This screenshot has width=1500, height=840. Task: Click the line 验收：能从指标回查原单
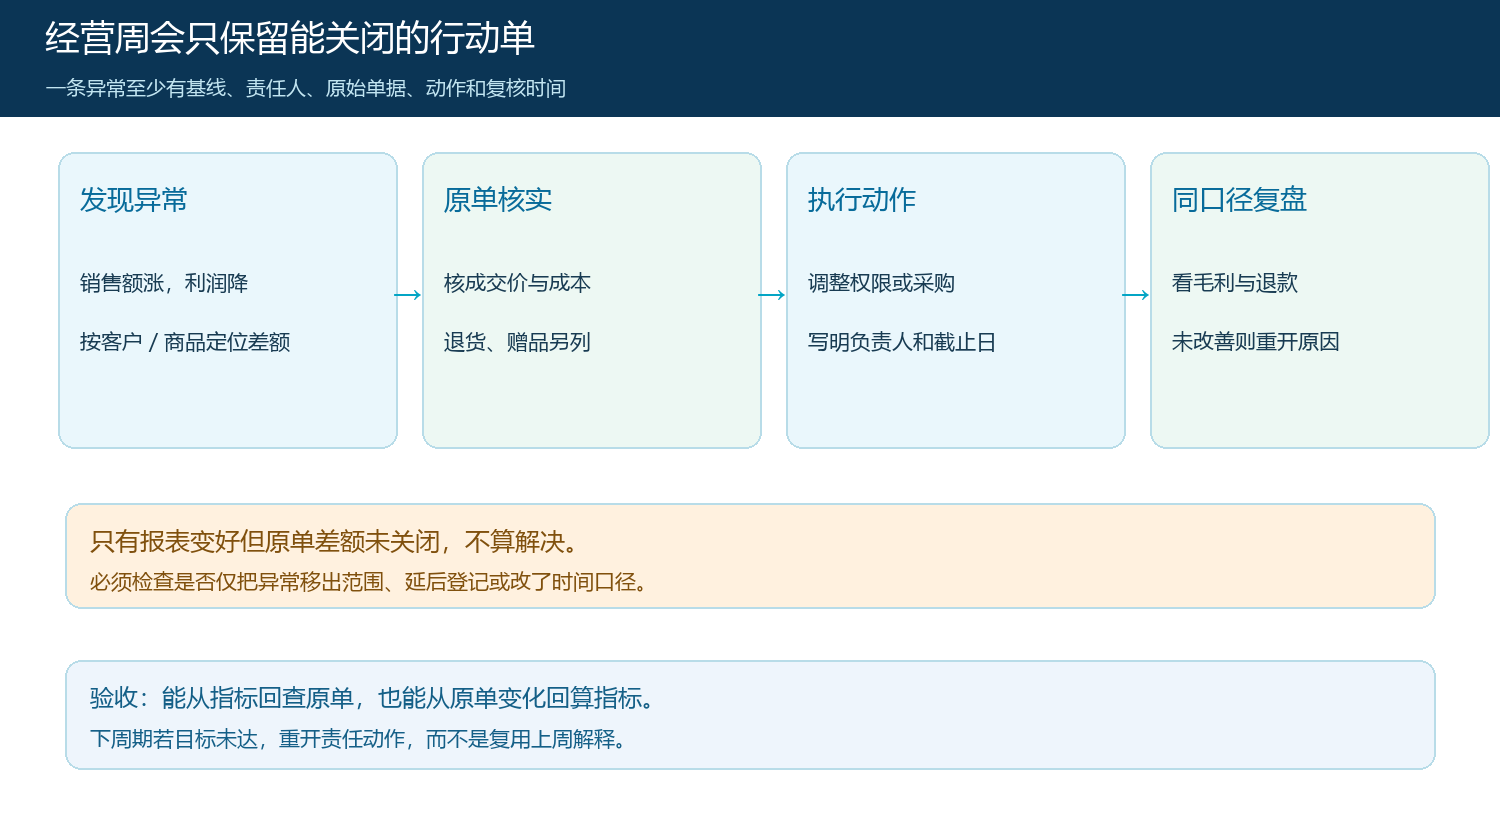(x=373, y=698)
